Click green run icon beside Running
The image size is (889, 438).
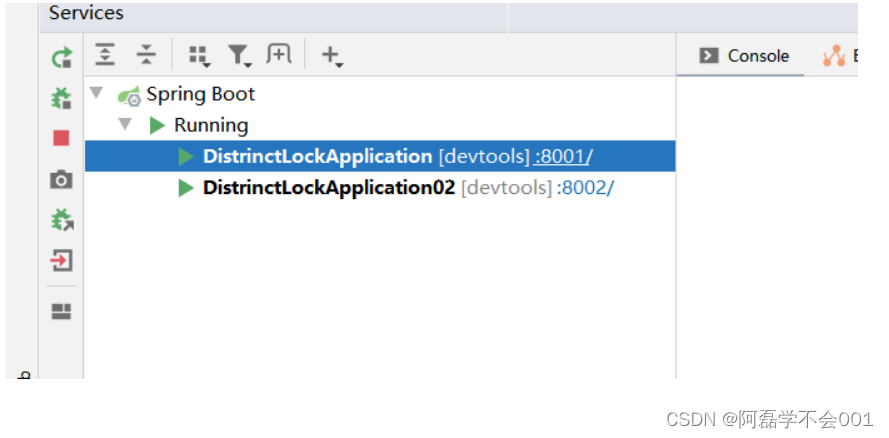point(157,125)
